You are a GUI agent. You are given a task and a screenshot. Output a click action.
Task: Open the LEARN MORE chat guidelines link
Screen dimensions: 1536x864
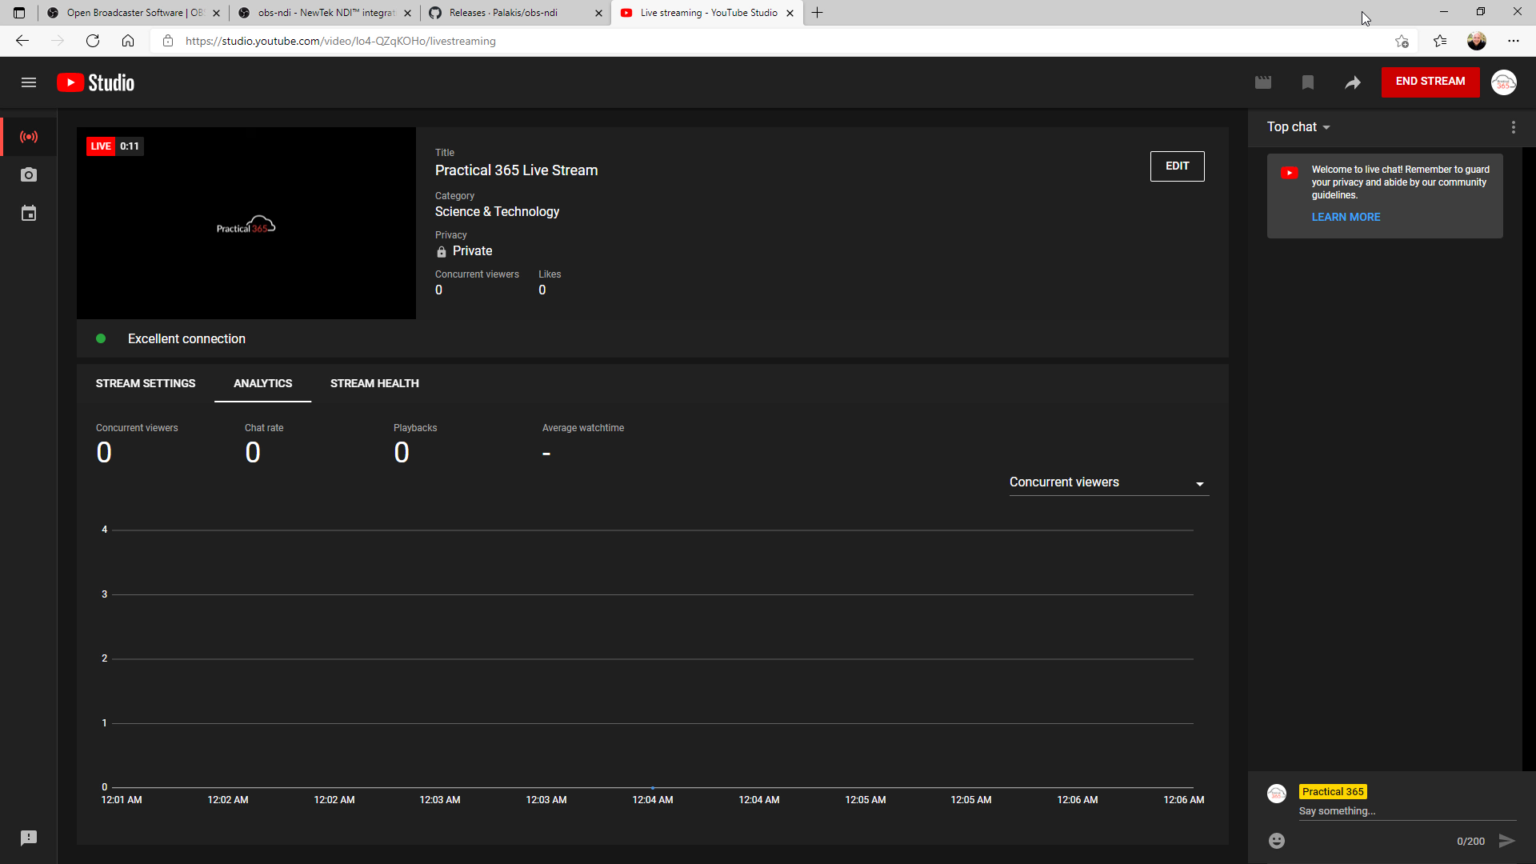tap(1345, 216)
